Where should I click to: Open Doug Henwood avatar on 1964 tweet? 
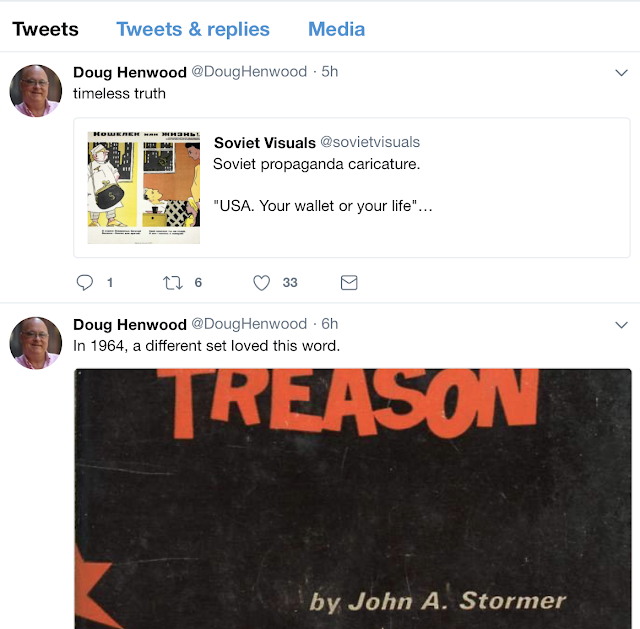pos(36,343)
